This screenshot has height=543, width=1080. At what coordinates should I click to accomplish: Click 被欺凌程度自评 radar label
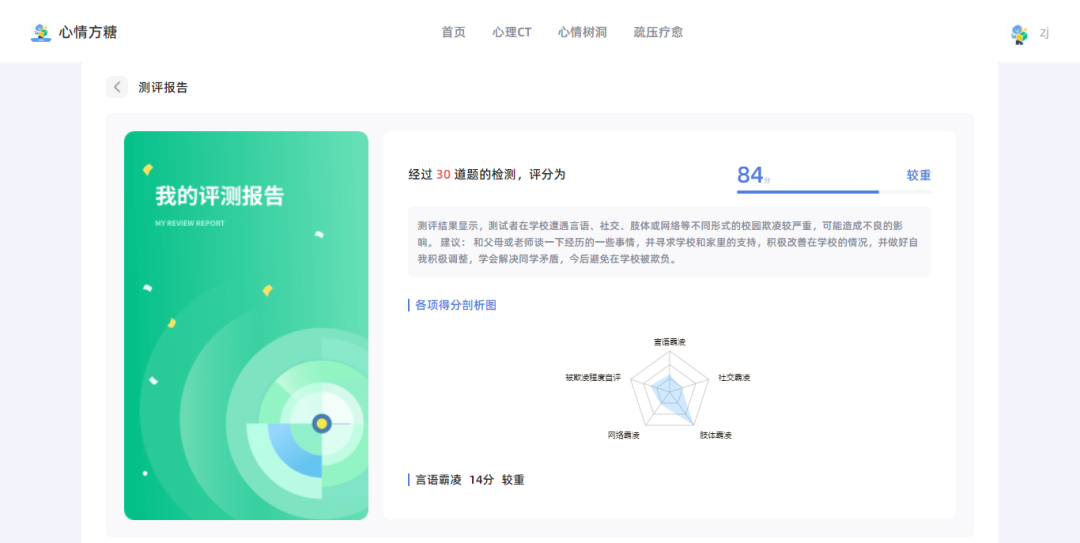coord(593,378)
